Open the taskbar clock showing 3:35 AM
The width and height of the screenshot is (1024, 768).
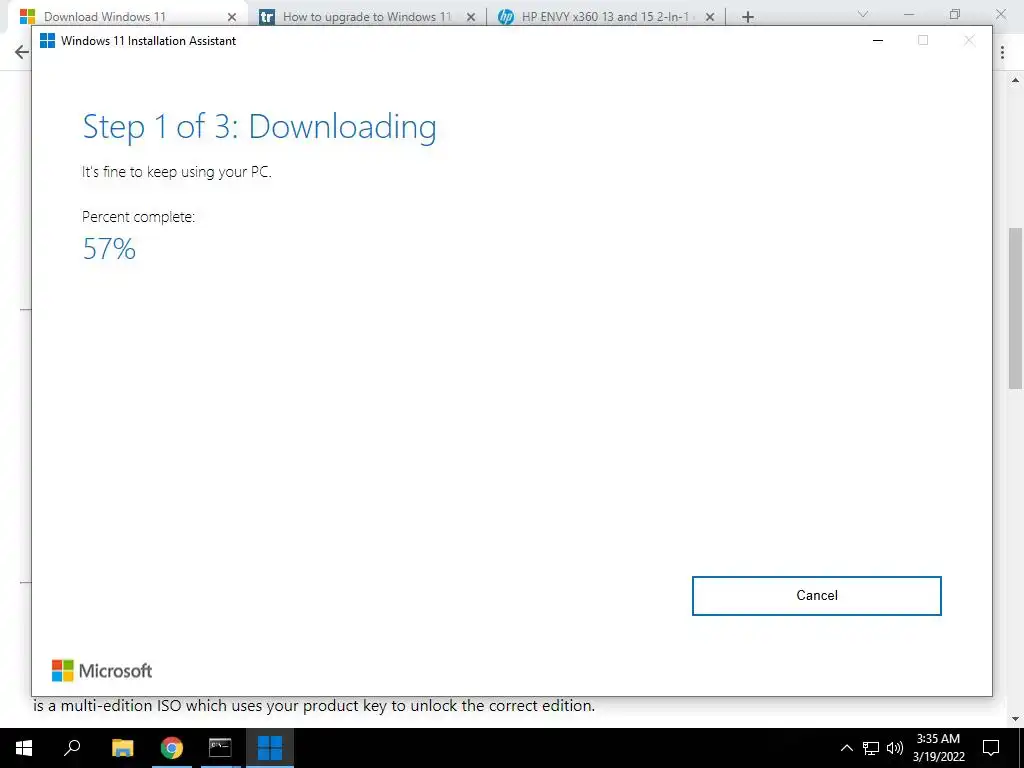tap(938, 748)
